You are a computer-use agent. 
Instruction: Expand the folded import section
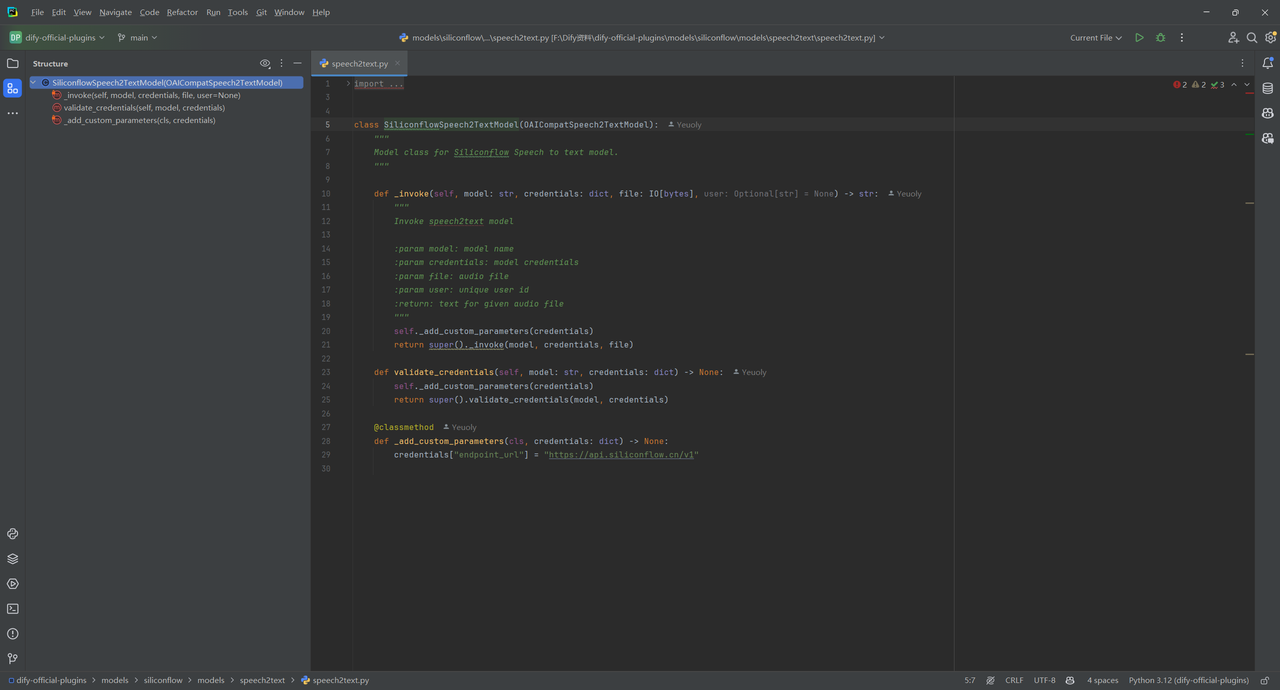point(348,84)
